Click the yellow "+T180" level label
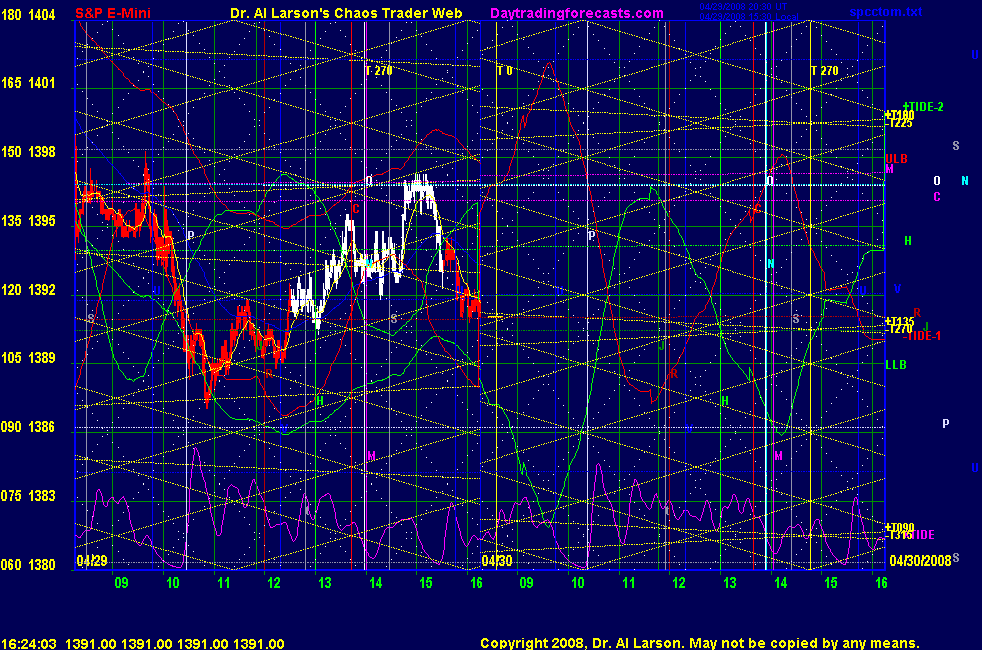 pyautogui.click(x=899, y=115)
